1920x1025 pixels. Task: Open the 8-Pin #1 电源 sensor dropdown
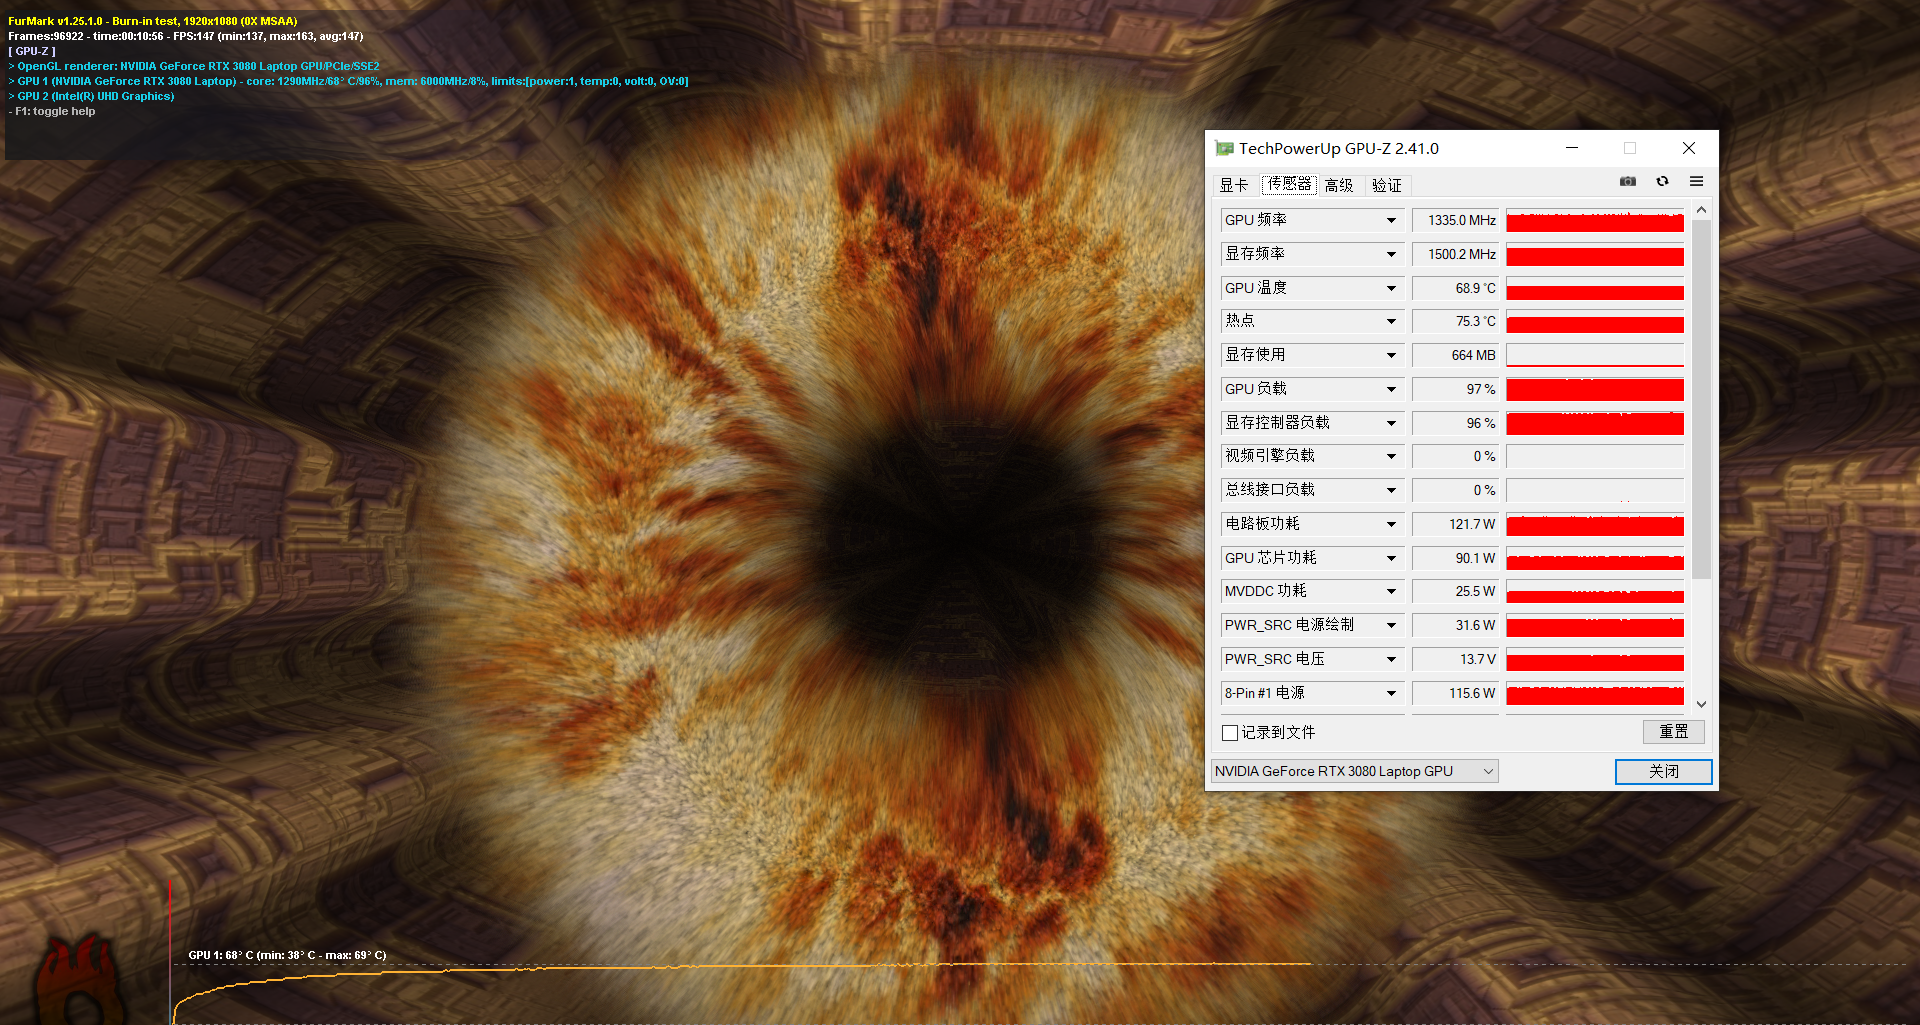[x=1391, y=693]
